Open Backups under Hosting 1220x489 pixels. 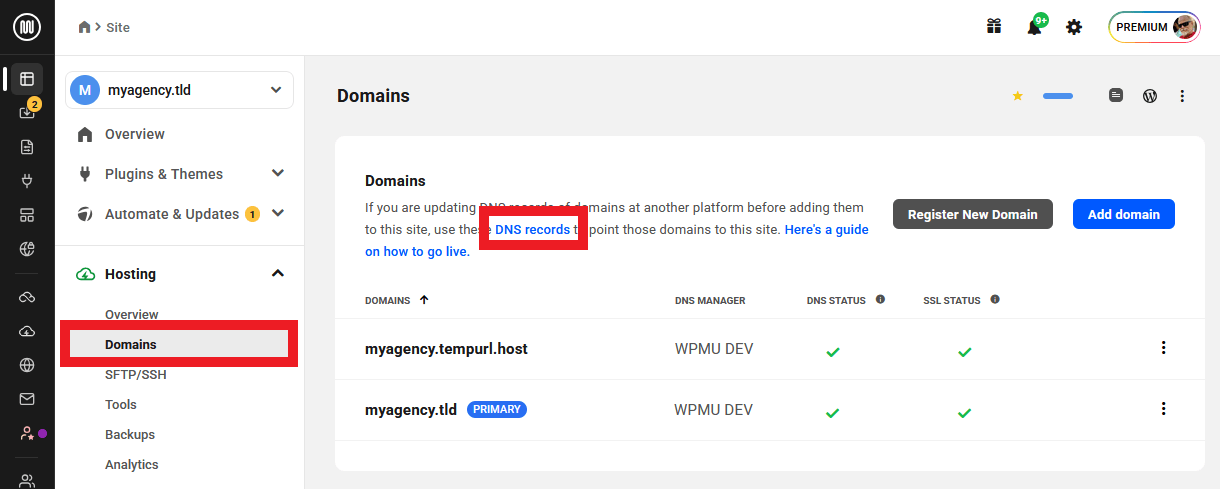point(130,435)
